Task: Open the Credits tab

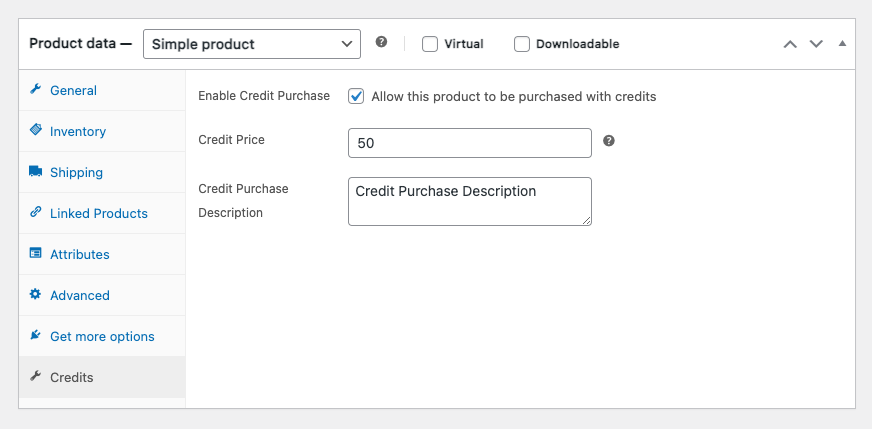Action: pos(71,377)
